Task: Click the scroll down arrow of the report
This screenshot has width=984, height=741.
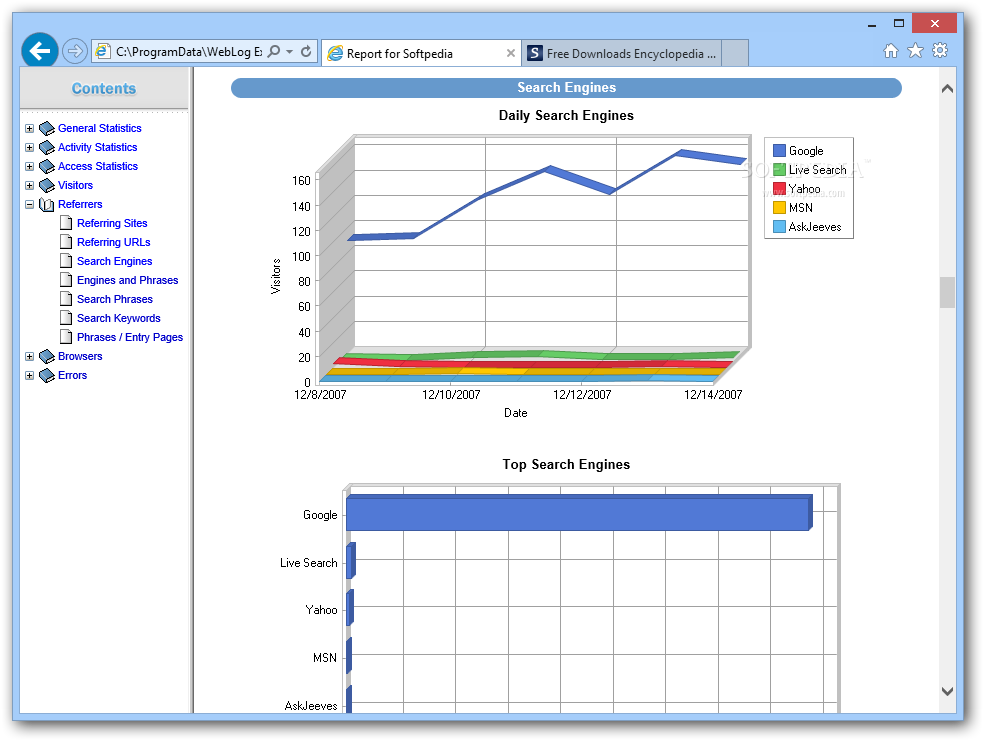Action: 947,691
